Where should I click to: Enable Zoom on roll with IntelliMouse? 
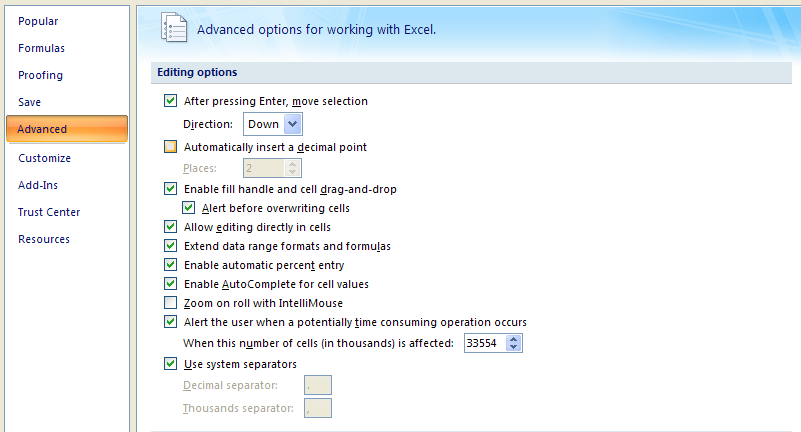pyautogui.click(x=171, y=302)
